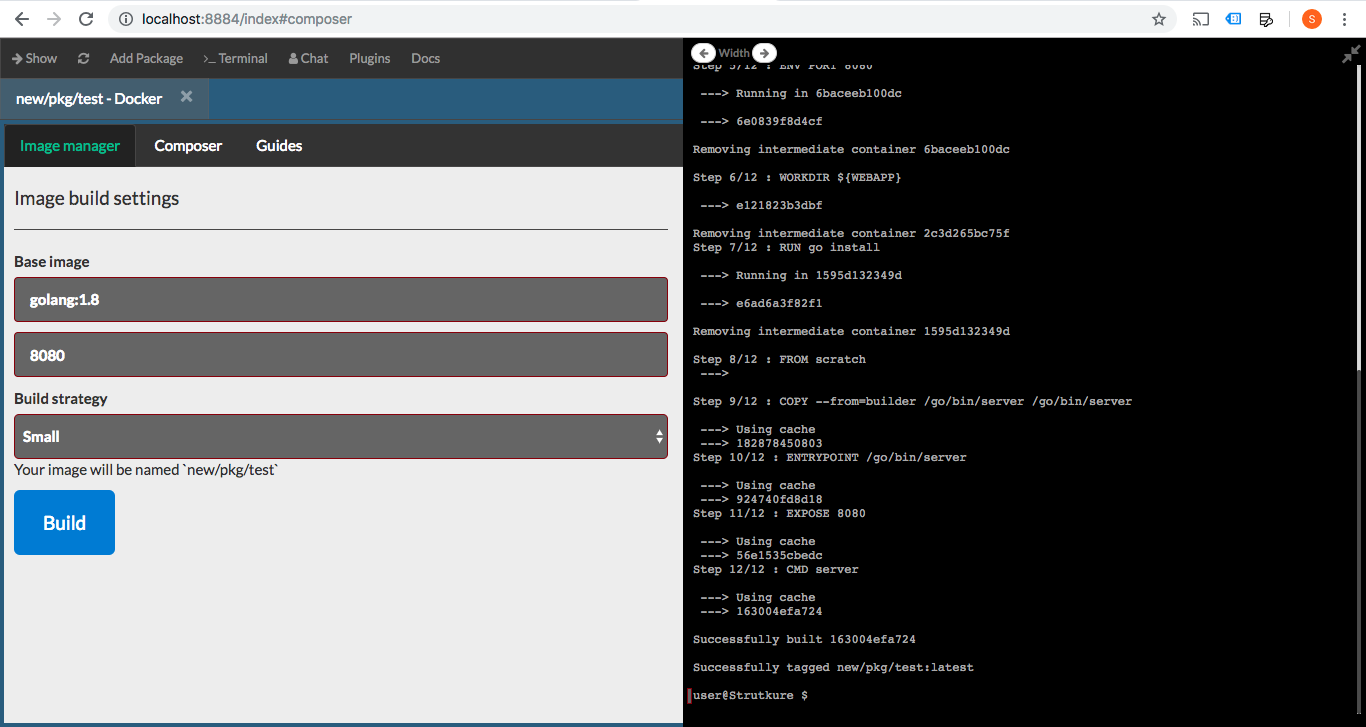Click the 'Step 8/12 : FROM scratch' line

point(779,359)
